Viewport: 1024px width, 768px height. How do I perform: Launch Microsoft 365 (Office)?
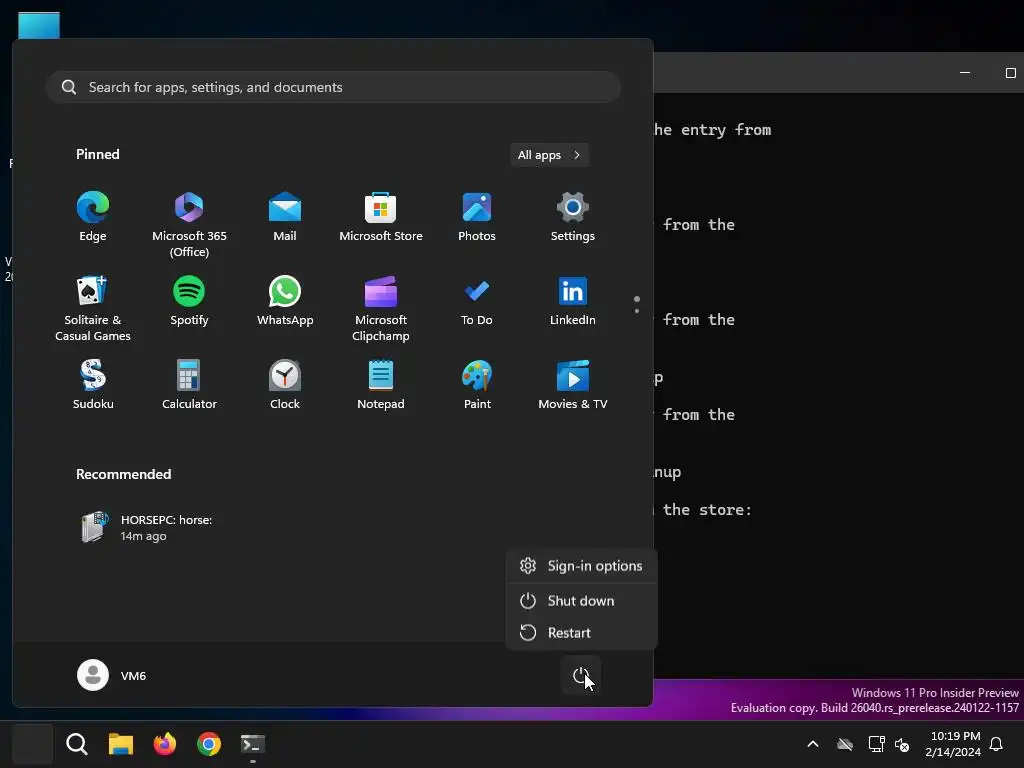189,224
